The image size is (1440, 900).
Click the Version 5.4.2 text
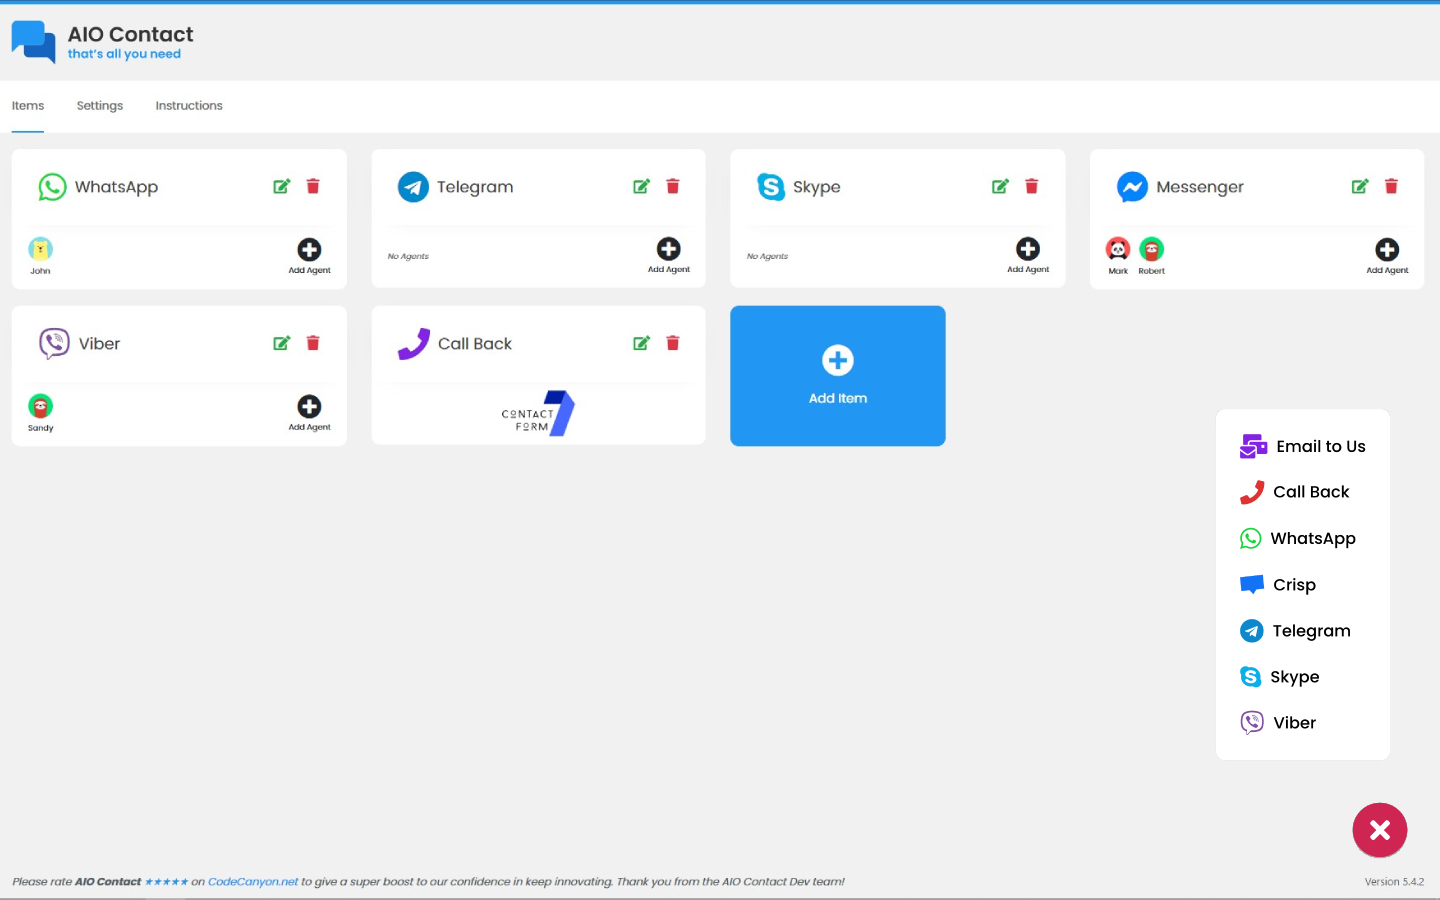tap(1394, 882)
